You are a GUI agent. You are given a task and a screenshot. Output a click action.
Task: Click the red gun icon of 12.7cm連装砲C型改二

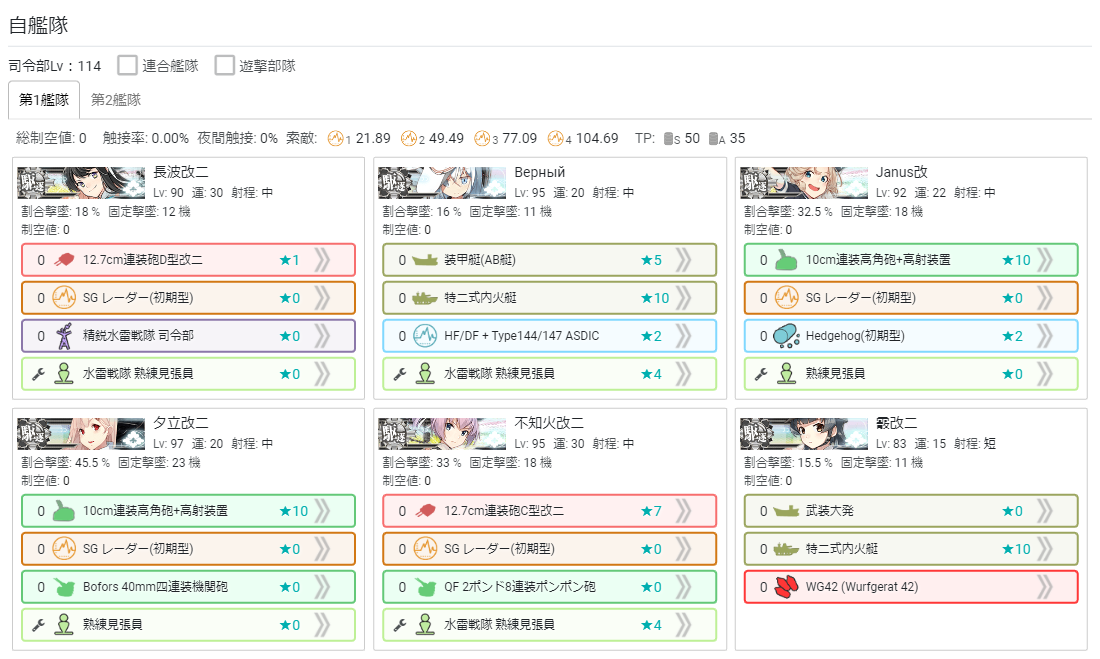[x=425, y=511]
